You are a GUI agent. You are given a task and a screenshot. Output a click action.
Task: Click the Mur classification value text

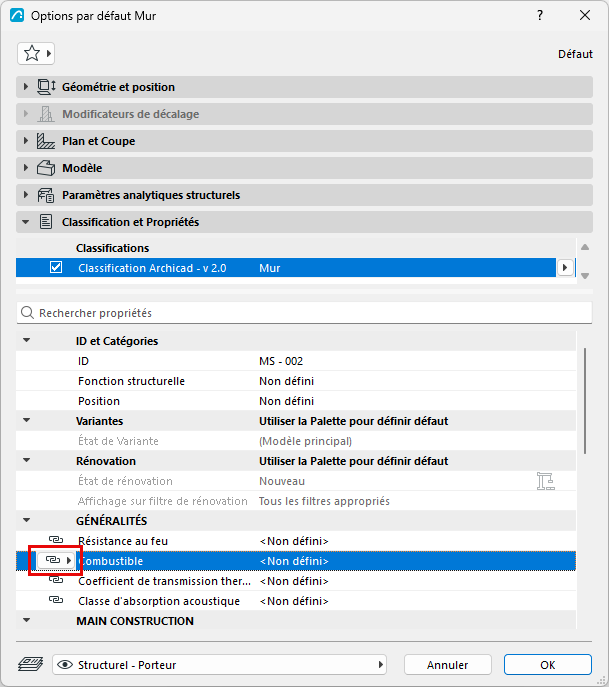[x=269, y=268]
